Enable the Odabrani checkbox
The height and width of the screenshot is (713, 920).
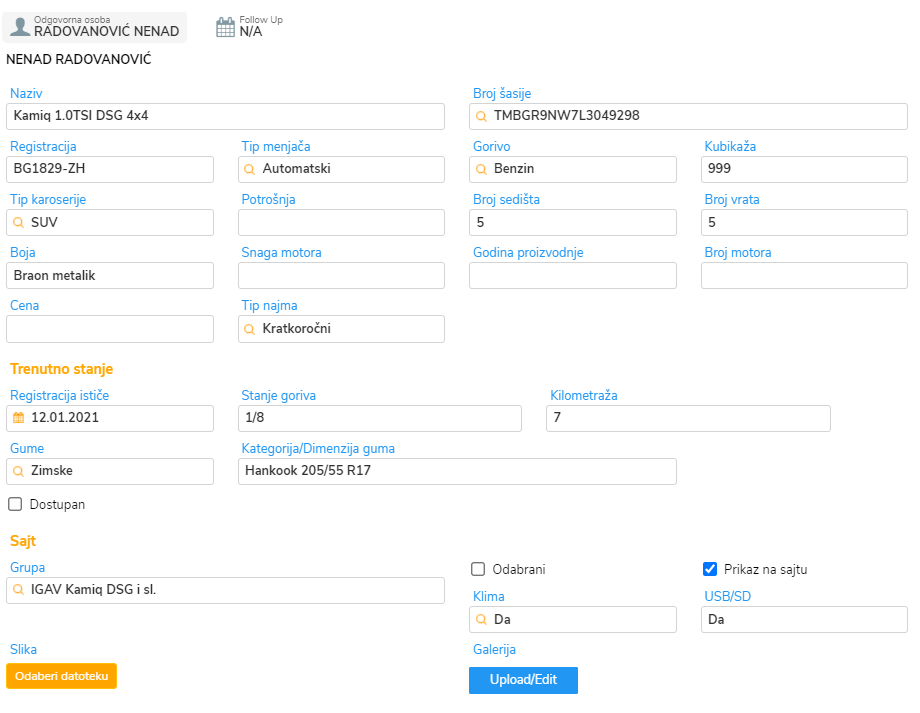point(478,569)
